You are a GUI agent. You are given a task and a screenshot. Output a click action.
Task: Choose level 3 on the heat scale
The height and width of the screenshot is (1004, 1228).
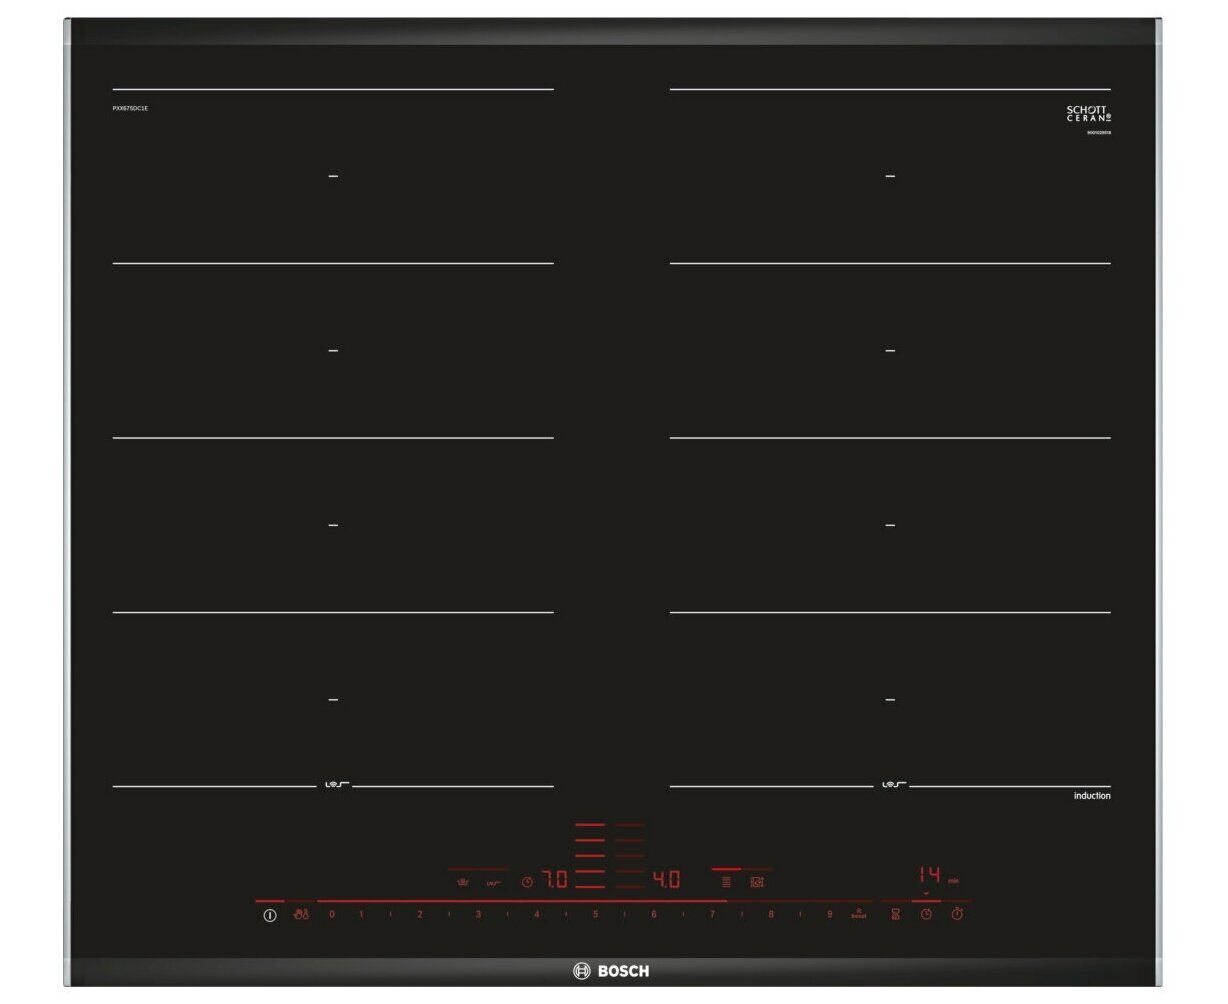coord(478,914)
